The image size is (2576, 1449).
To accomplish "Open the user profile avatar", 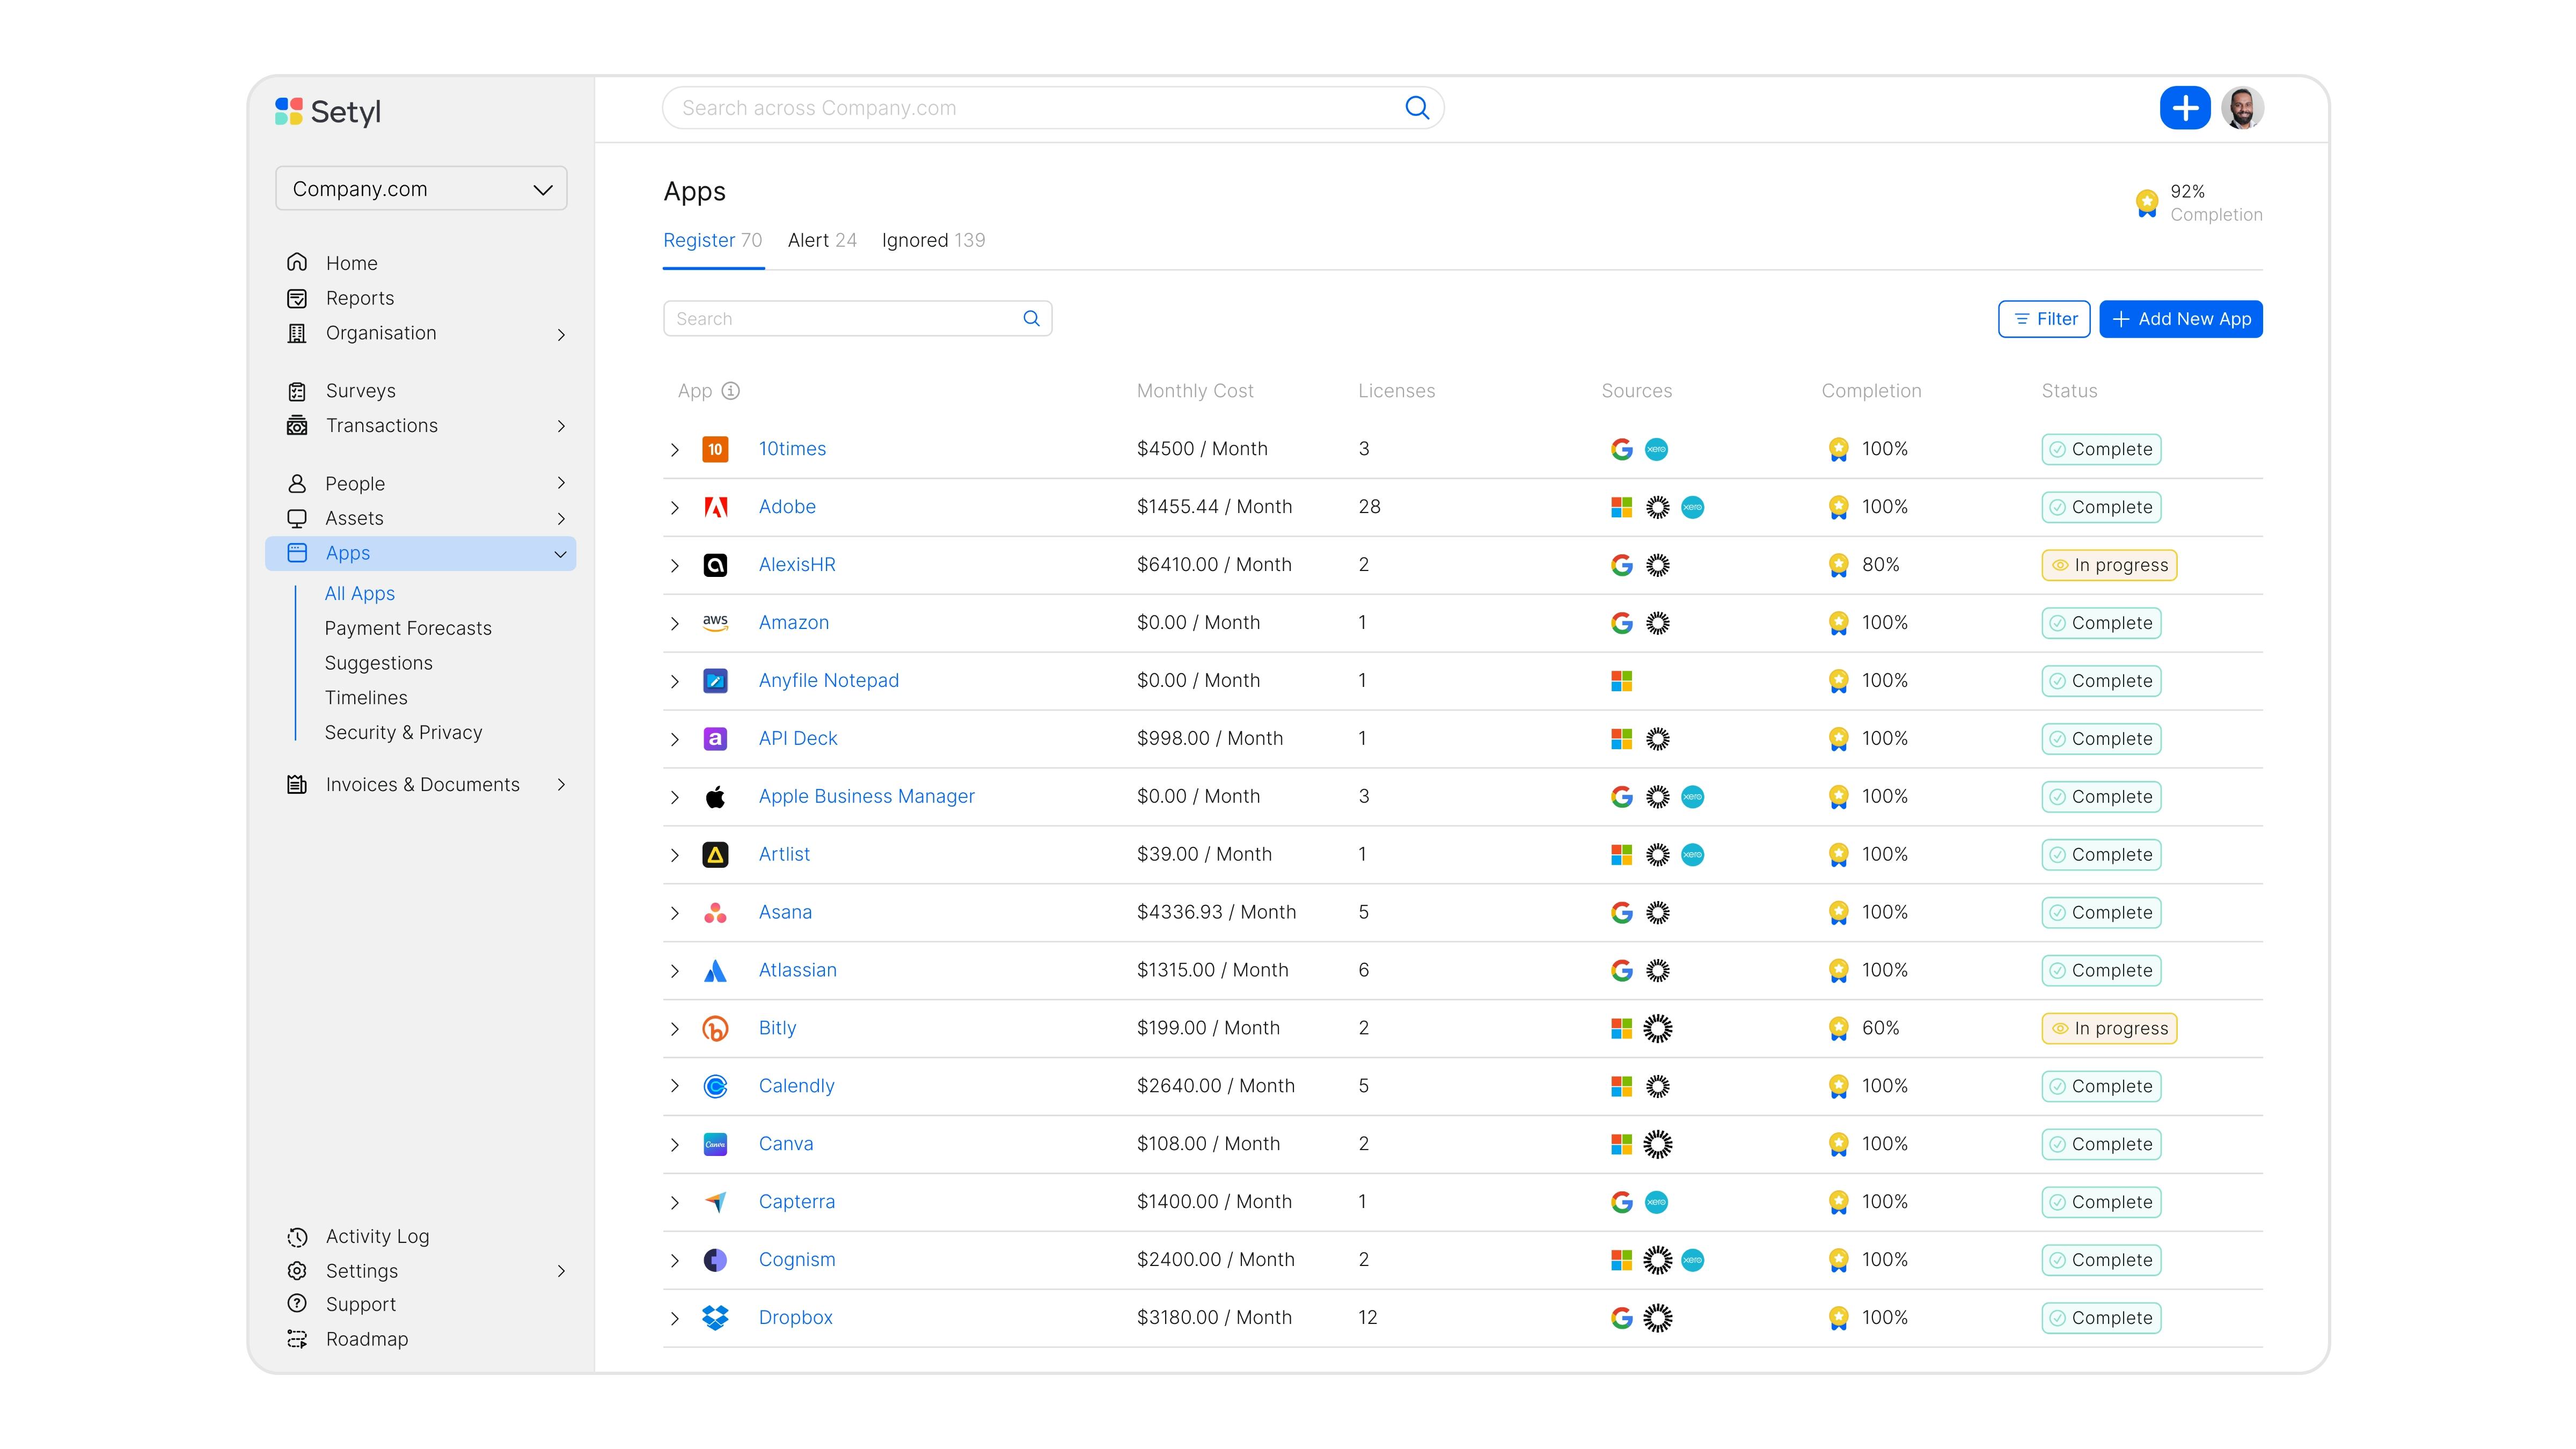I will (2242, 108).
